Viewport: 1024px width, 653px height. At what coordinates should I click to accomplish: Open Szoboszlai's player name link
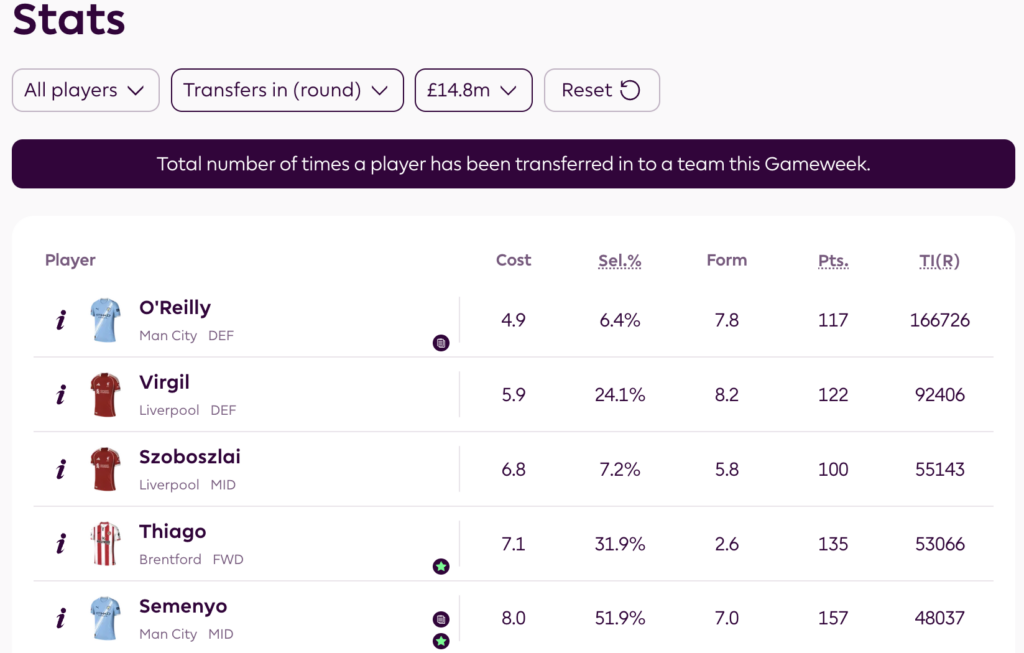pyautogui.click(x=190, y=457)
